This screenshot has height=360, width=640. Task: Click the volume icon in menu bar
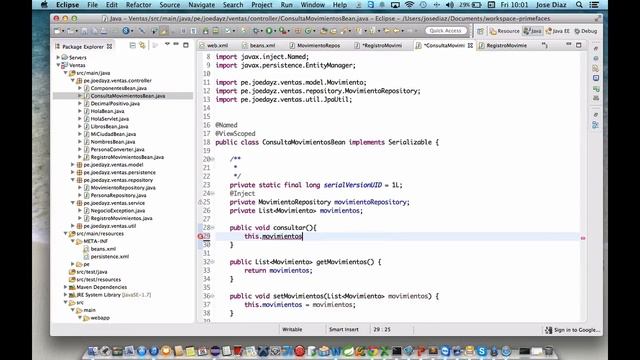(450, 5)
